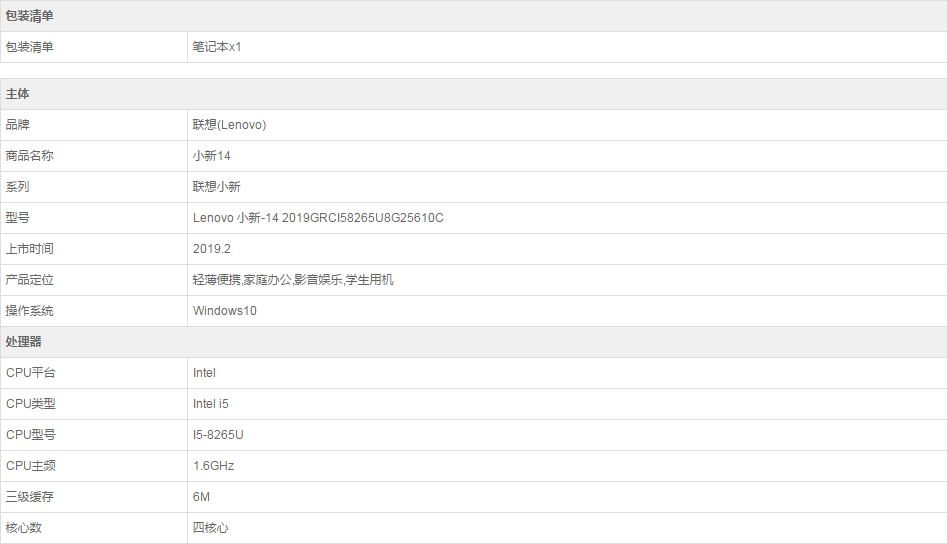Select the Intel i5 value

(211, 404)
